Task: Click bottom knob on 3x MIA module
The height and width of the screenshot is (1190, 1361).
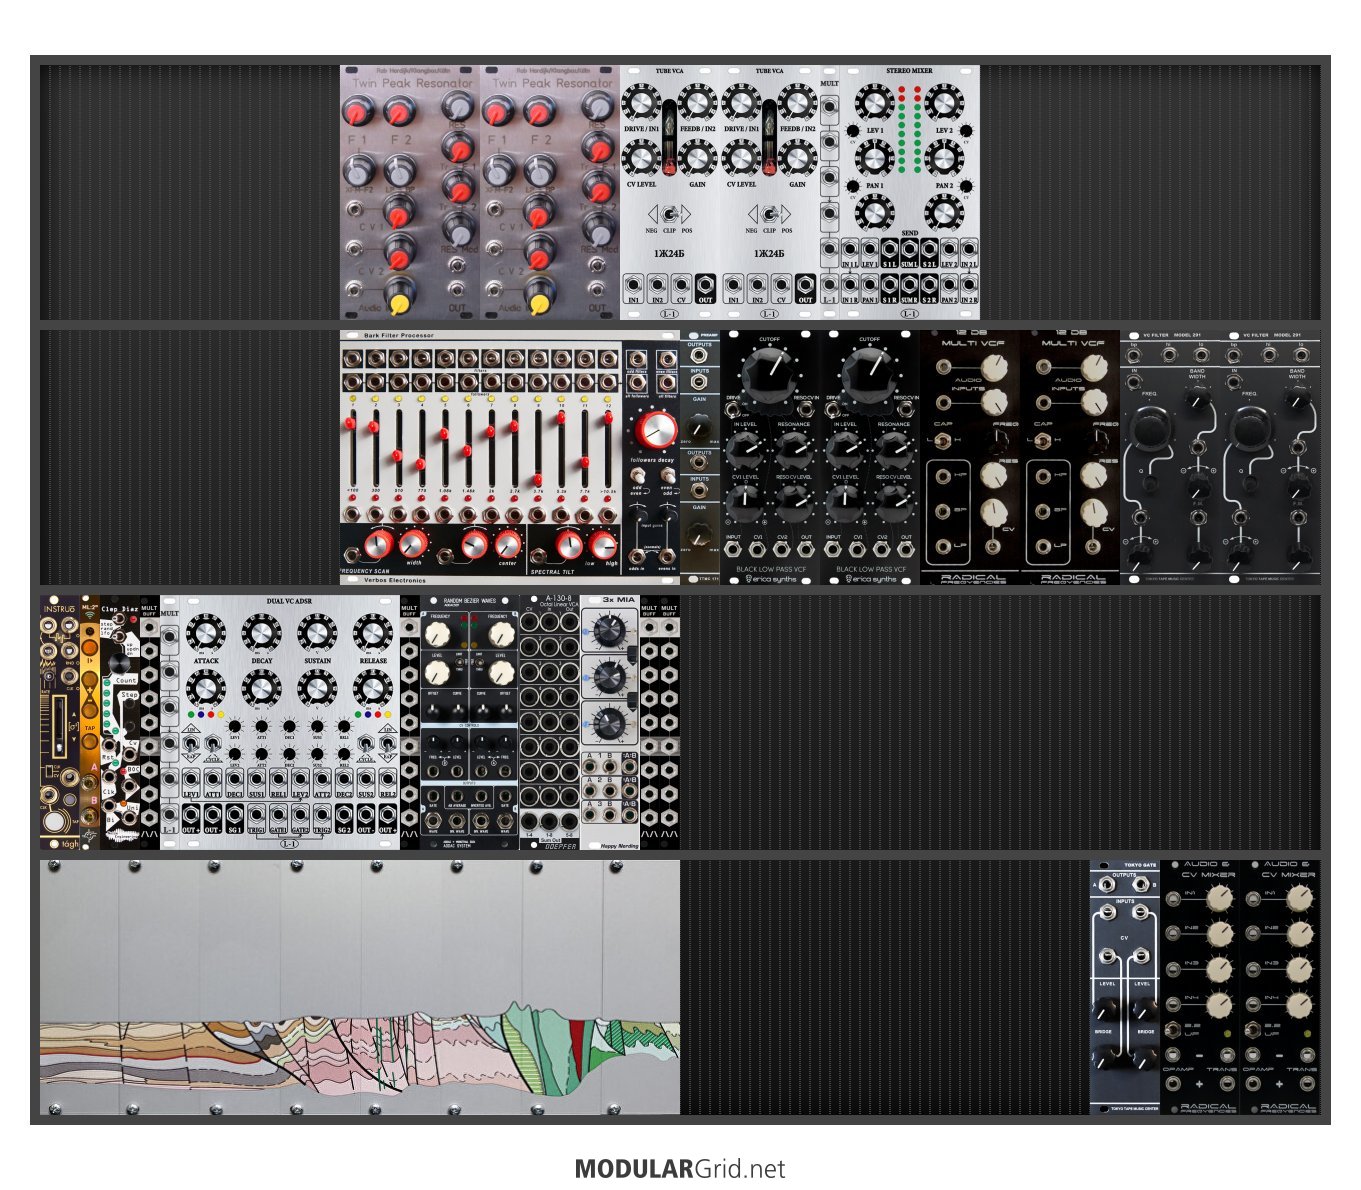Action: click(x=609, y=722)
